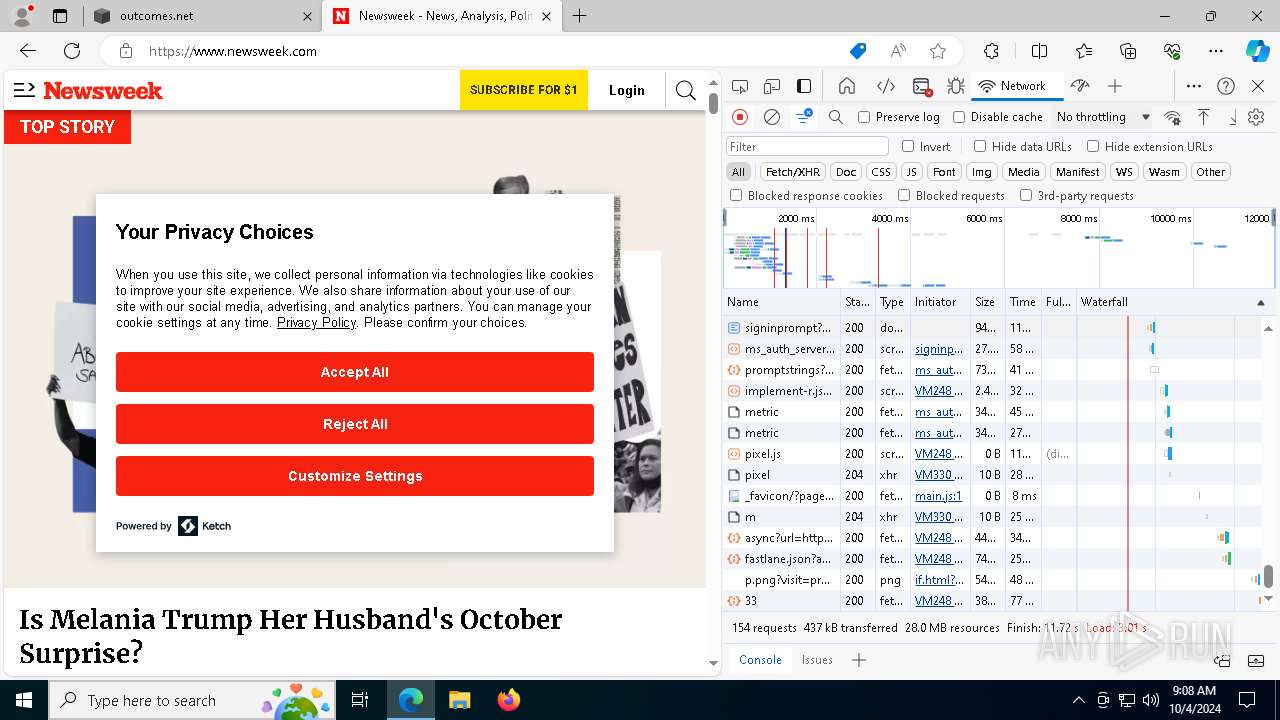
Task: Check the Invert filter checkbox
Action: (908, 146)
